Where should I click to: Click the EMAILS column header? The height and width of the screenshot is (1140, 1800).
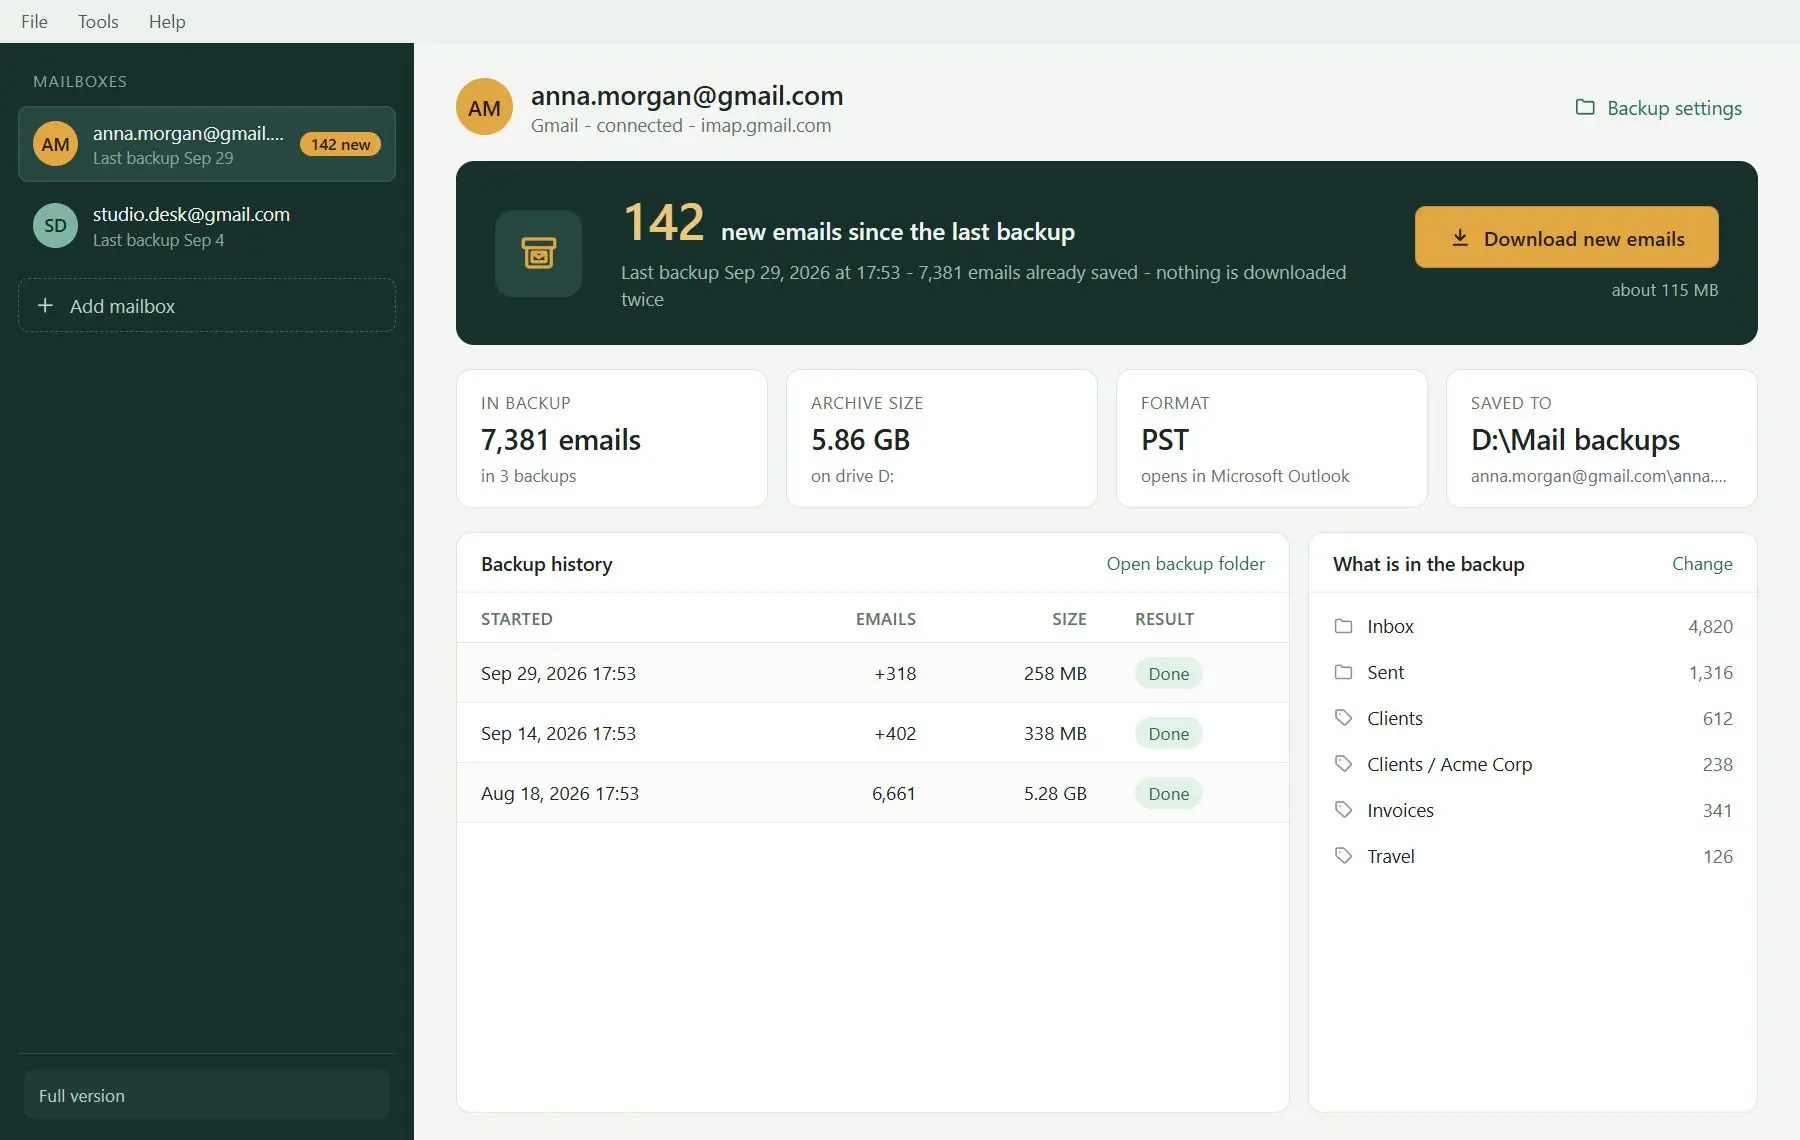[x=885, y=619]
